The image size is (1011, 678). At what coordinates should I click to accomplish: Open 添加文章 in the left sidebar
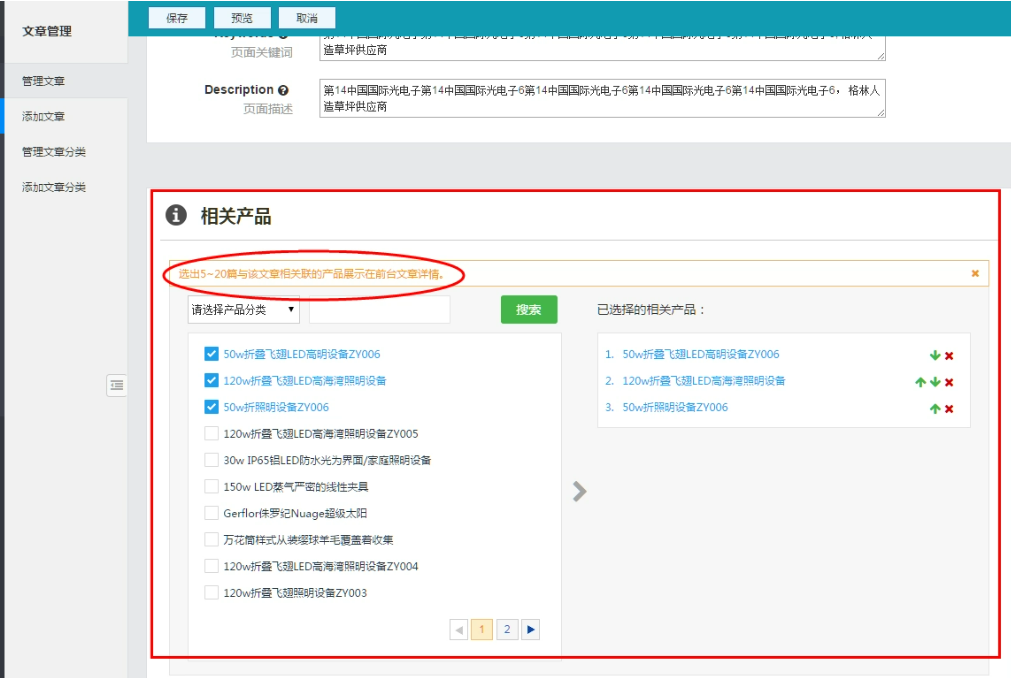tap(44, 116)
